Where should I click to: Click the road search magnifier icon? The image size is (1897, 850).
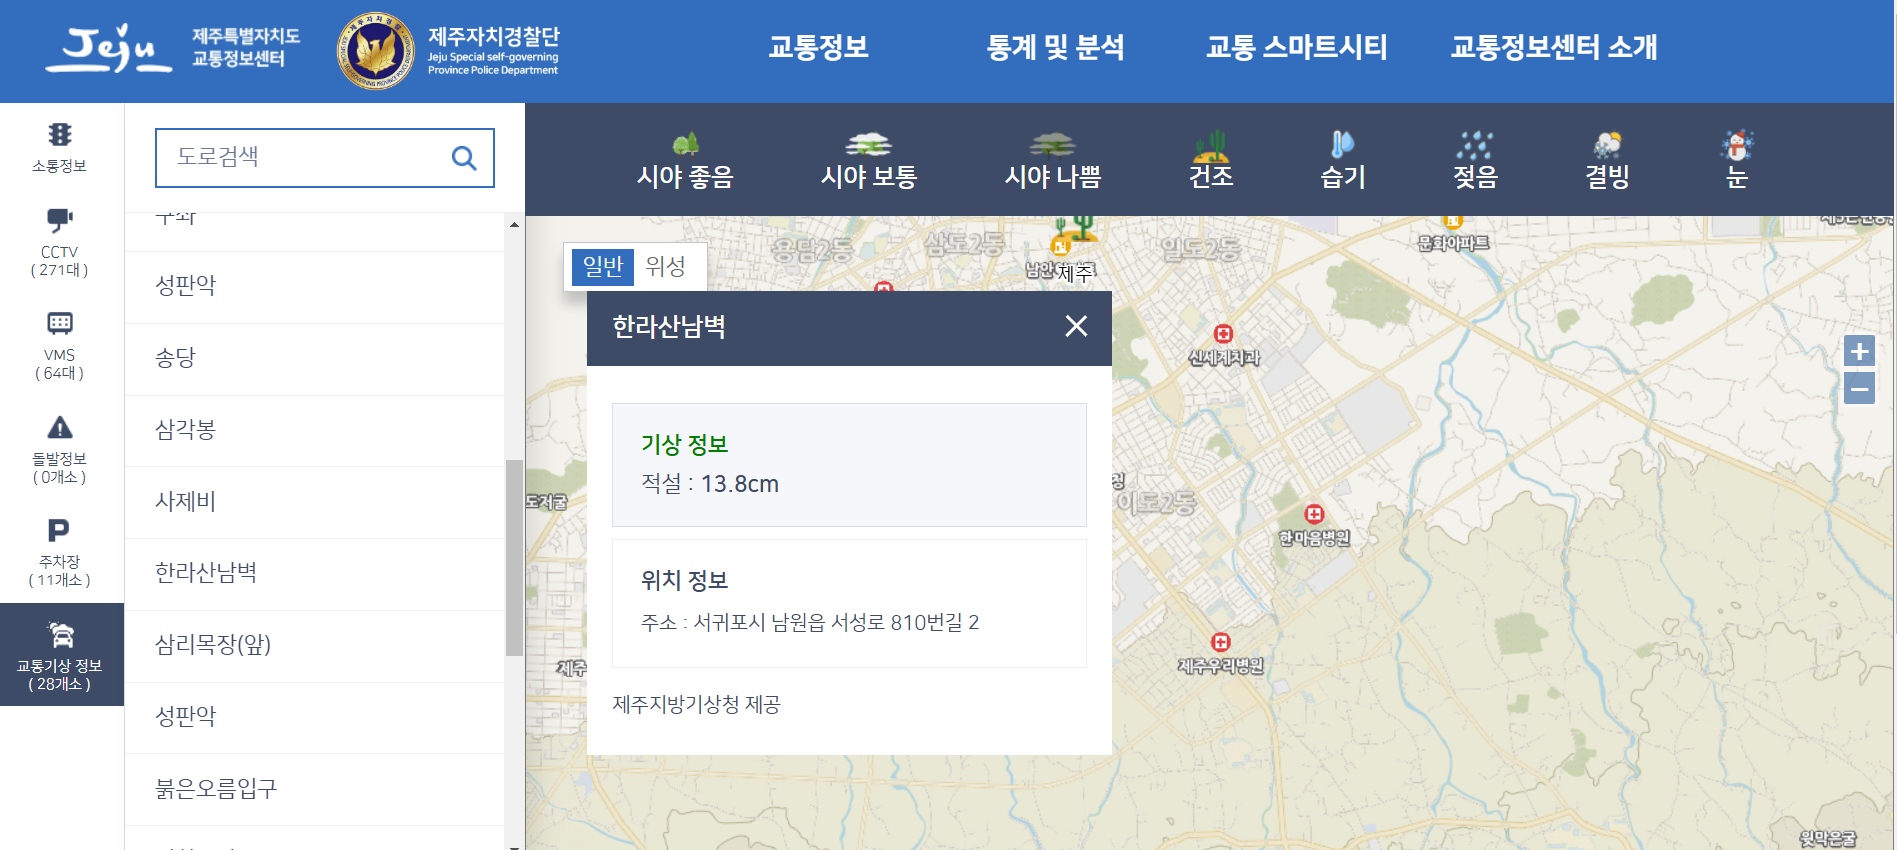click(464, 158)
